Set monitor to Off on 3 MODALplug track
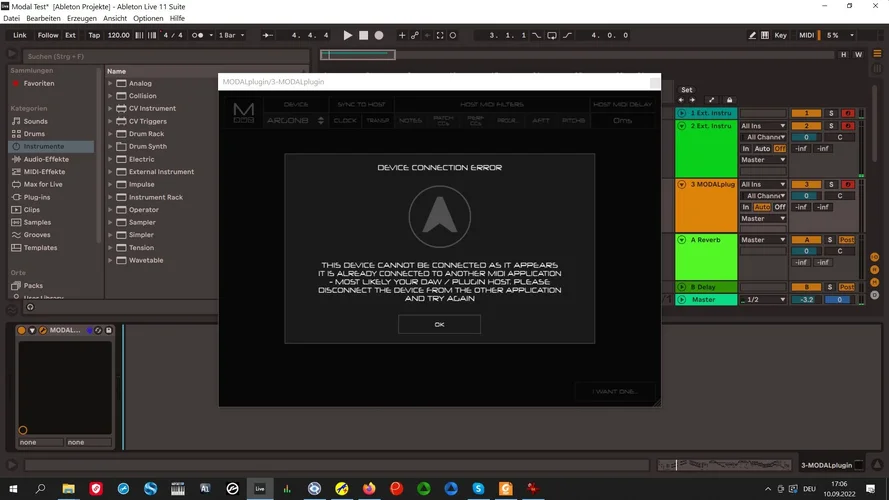The image size is (889, 500). point(780,207)
